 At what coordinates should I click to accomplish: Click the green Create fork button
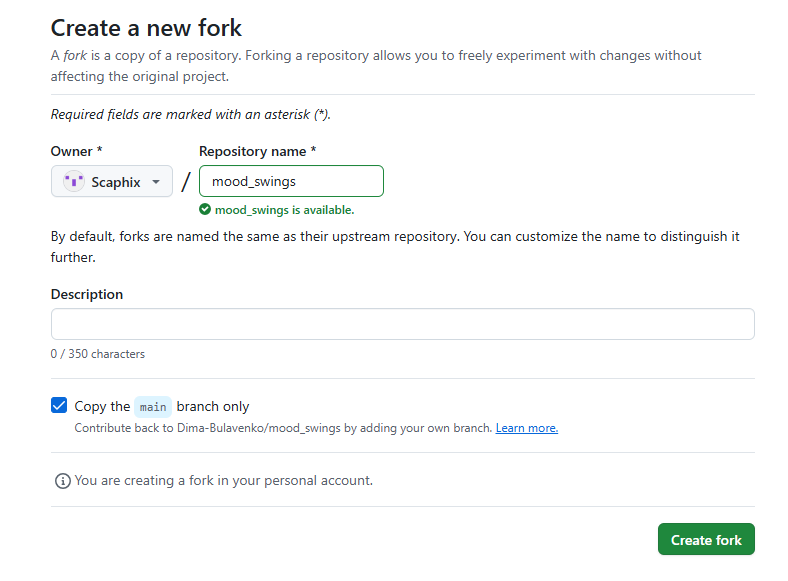click(706, 539)
